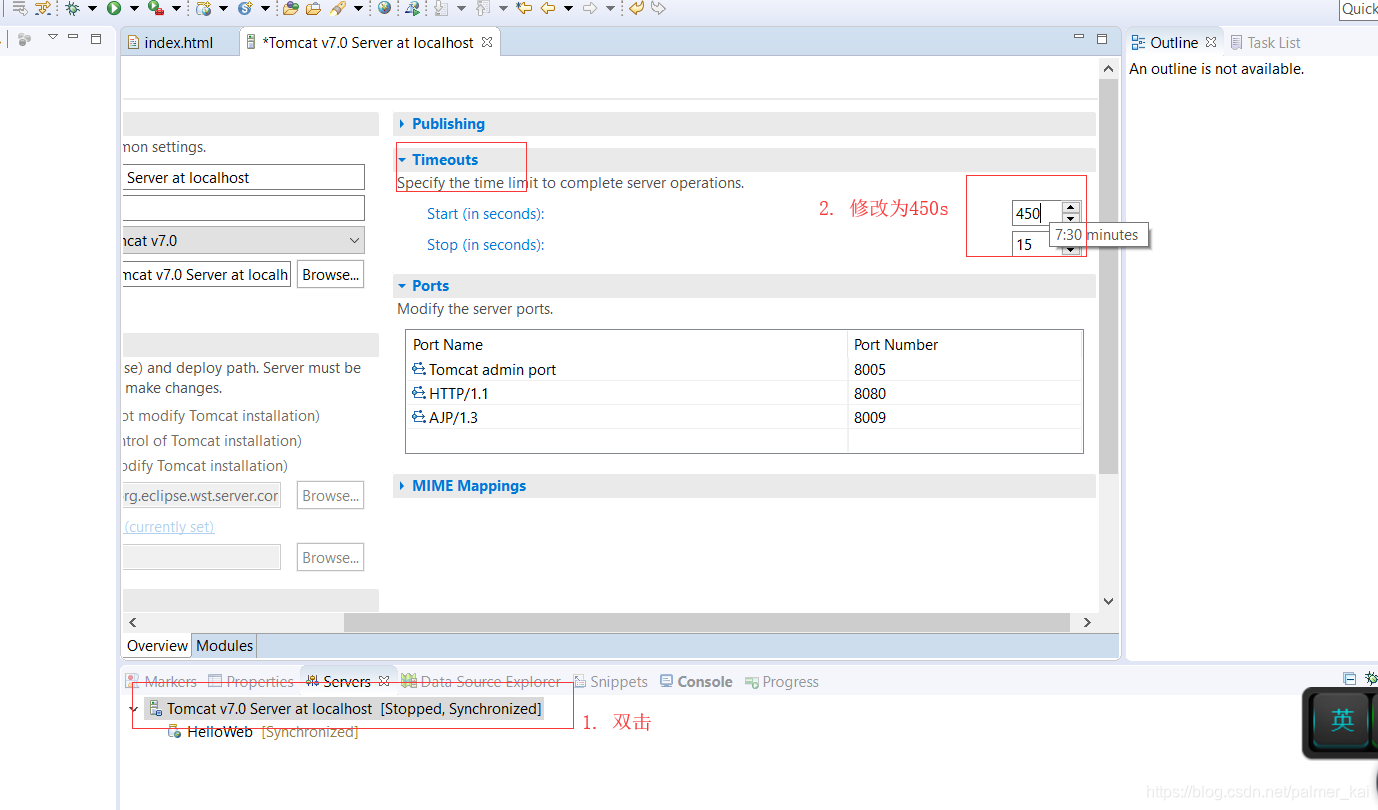Viewport: 1378px width, 810px height.
Task: Click the Debug bug icon in toolbar
Action: click(x=72, y=9)
